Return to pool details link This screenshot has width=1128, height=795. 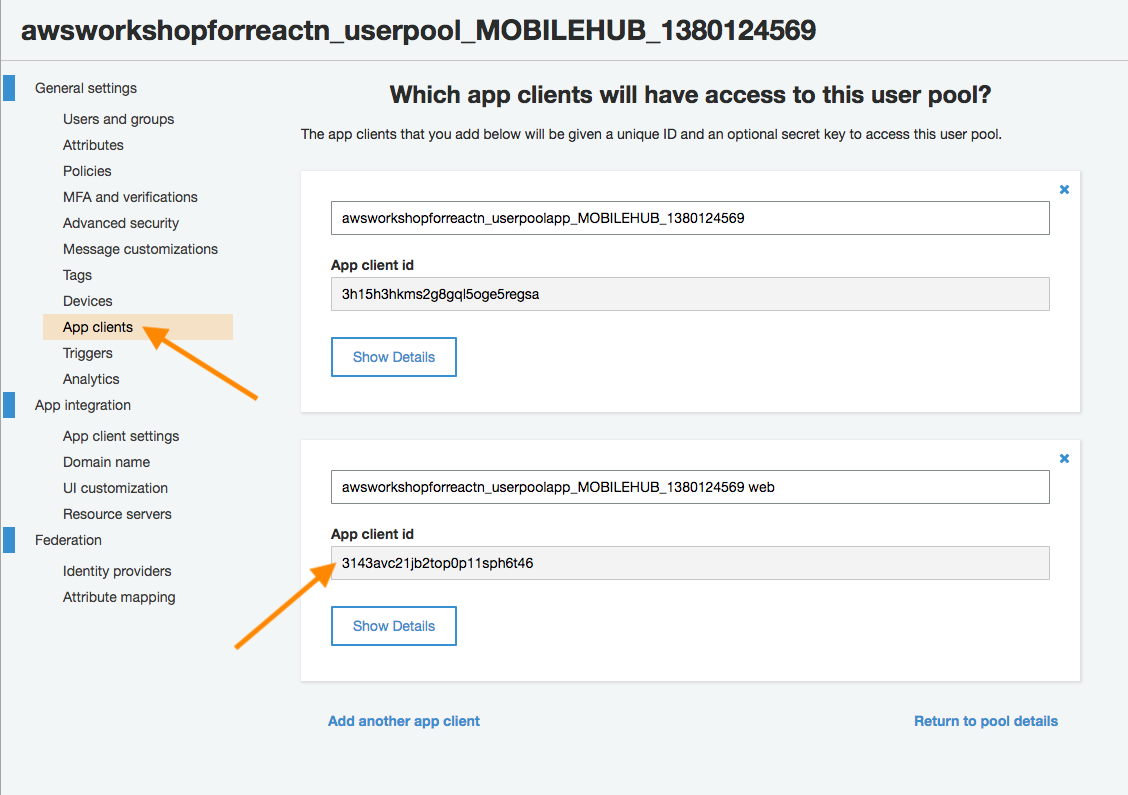pos(986,721)
